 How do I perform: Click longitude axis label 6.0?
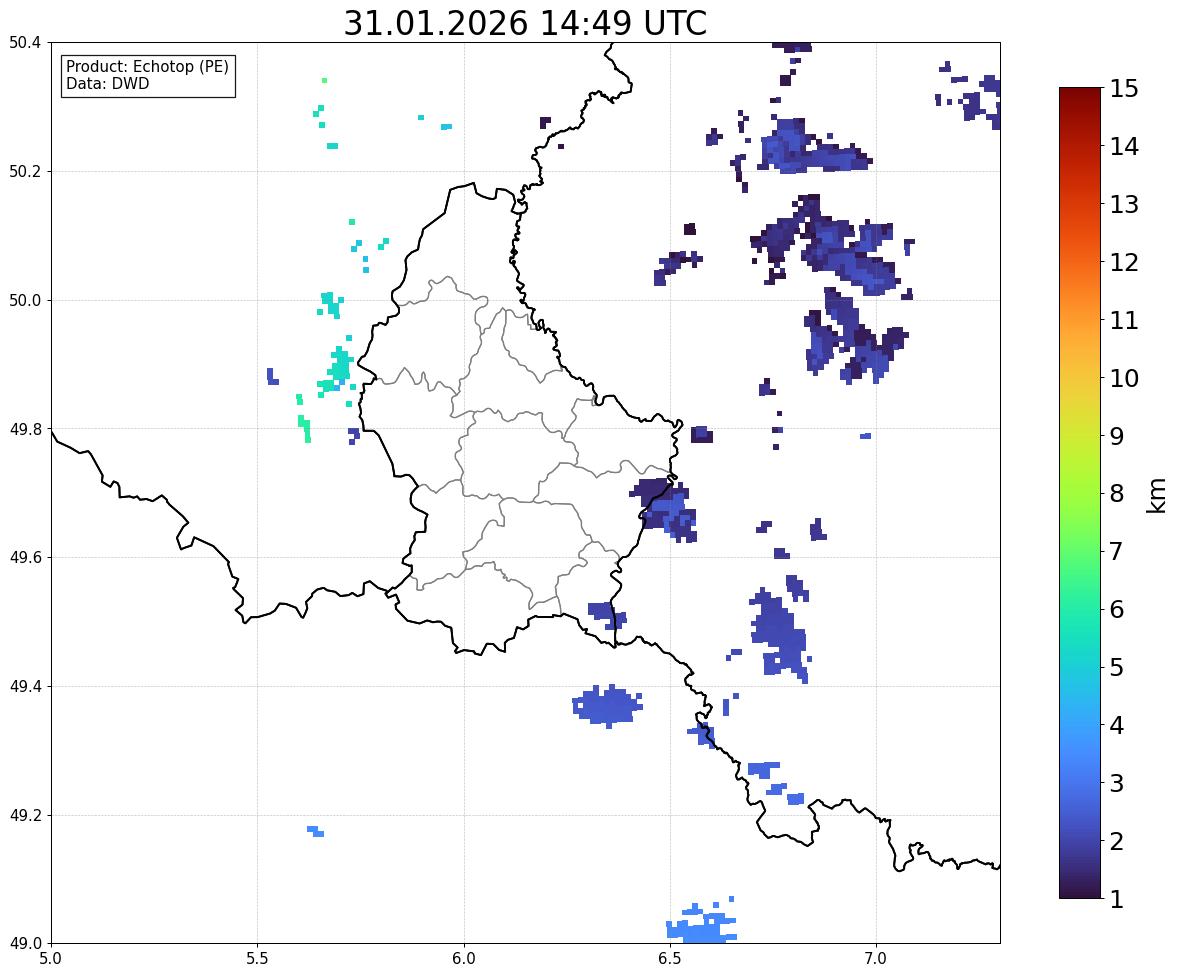pos(464,959)
